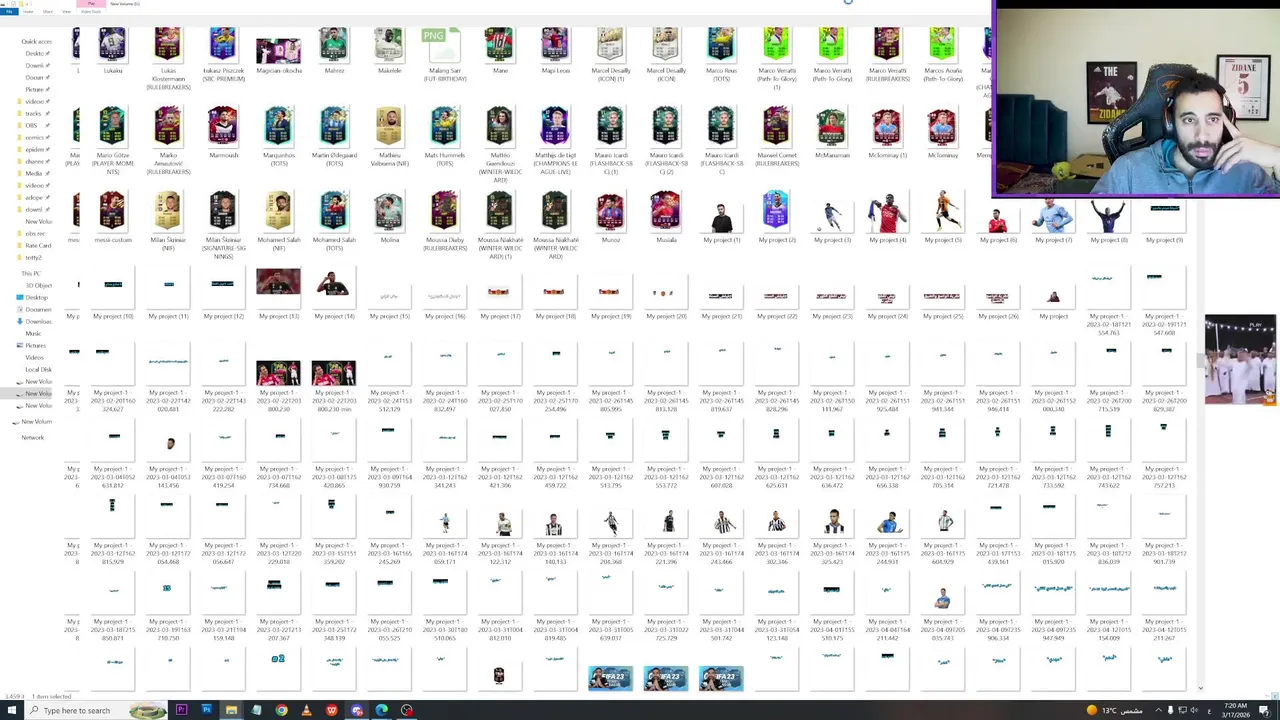Open Local Disk in navigation pane
Viewport: 1280px width, 720px height.
pyautogui.click(x=38, y=369)
